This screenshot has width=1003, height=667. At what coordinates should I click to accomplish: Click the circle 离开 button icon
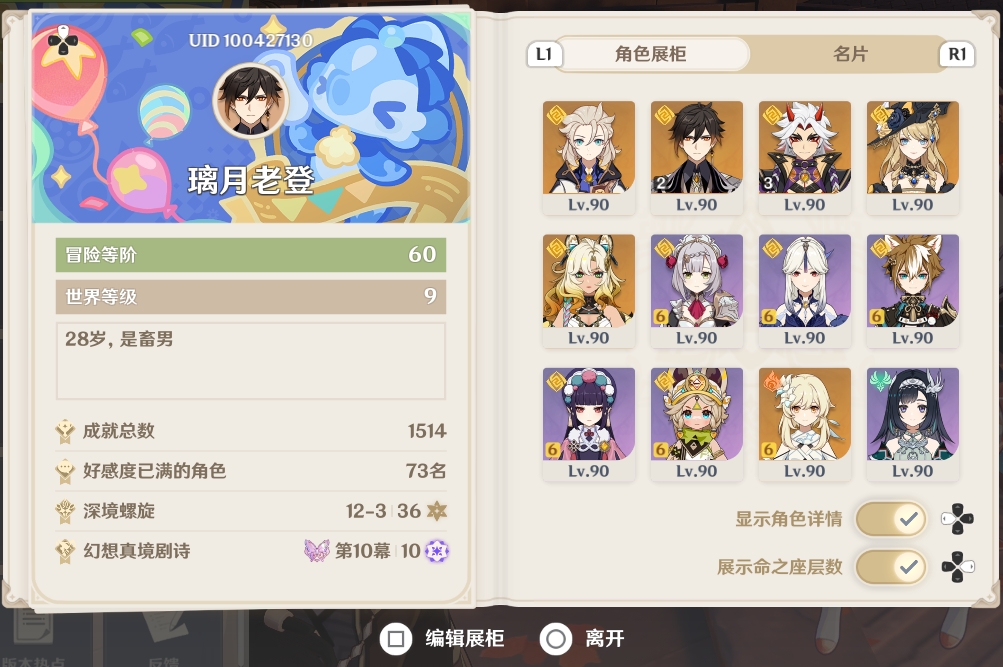coord(556,638)
